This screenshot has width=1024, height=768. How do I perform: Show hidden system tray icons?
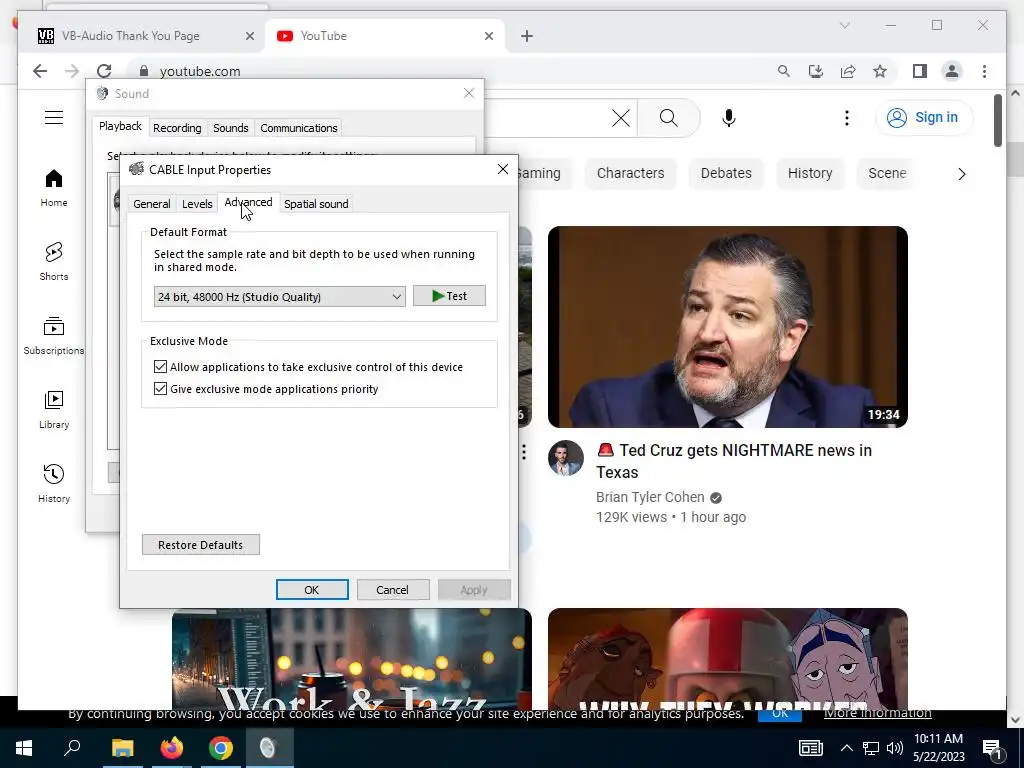[846, 748]
